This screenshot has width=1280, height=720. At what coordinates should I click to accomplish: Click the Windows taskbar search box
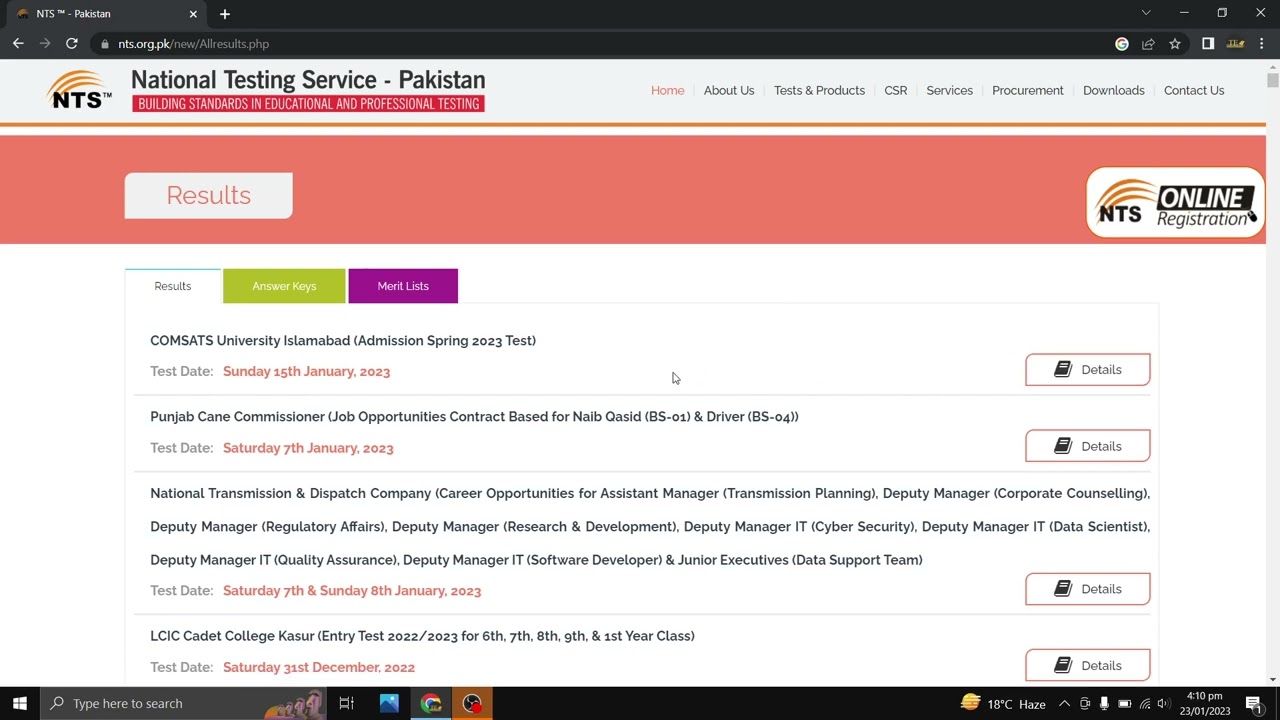[184, 703]
